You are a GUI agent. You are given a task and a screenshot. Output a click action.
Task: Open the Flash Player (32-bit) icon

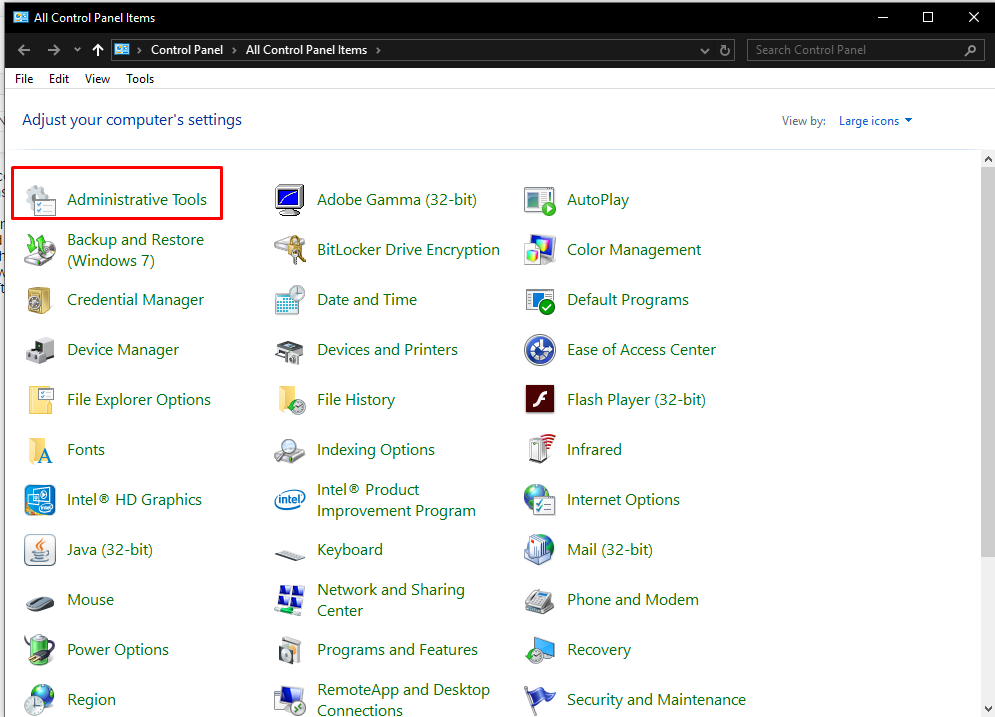pos(539,400)
